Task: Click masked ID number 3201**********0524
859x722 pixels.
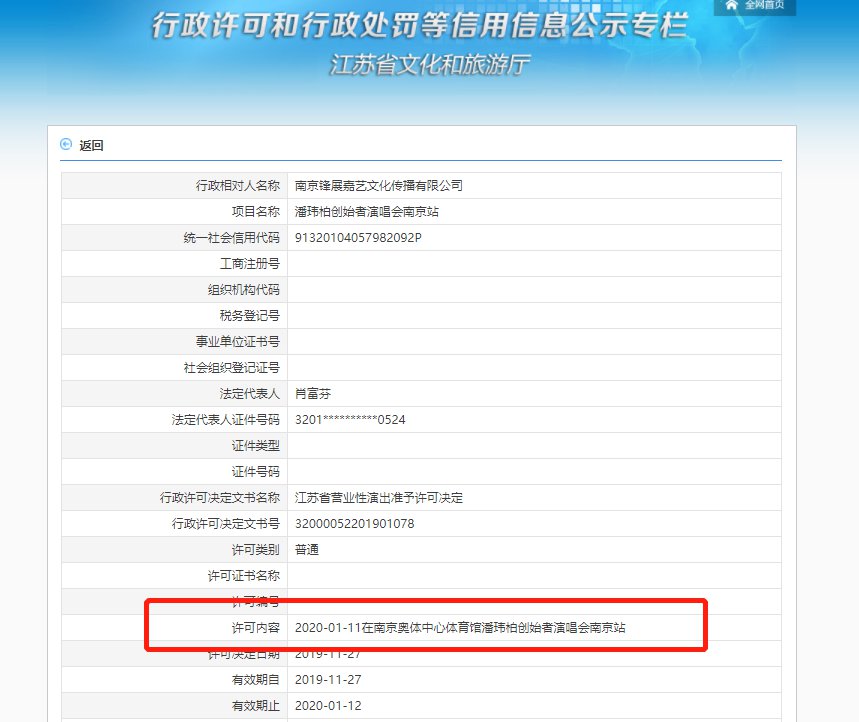Action: 350,419
